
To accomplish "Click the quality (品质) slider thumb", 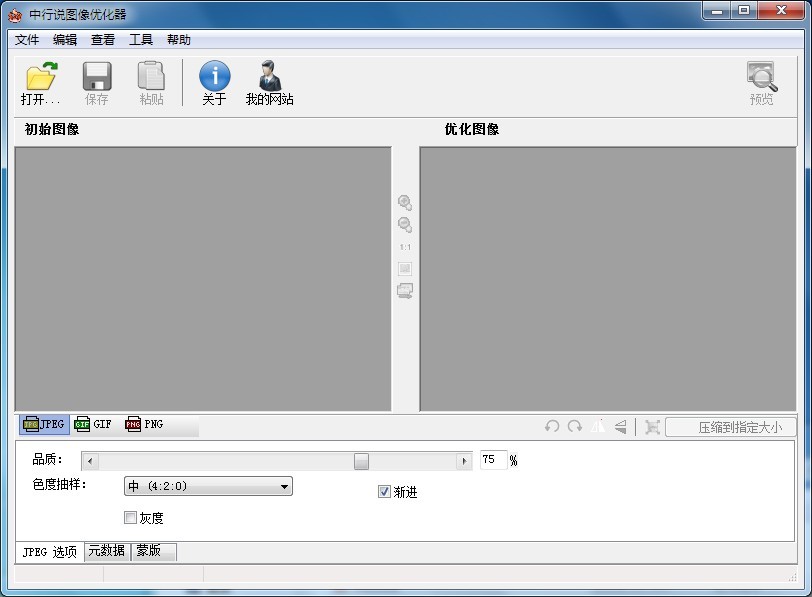I will click(x=361, y=461).
